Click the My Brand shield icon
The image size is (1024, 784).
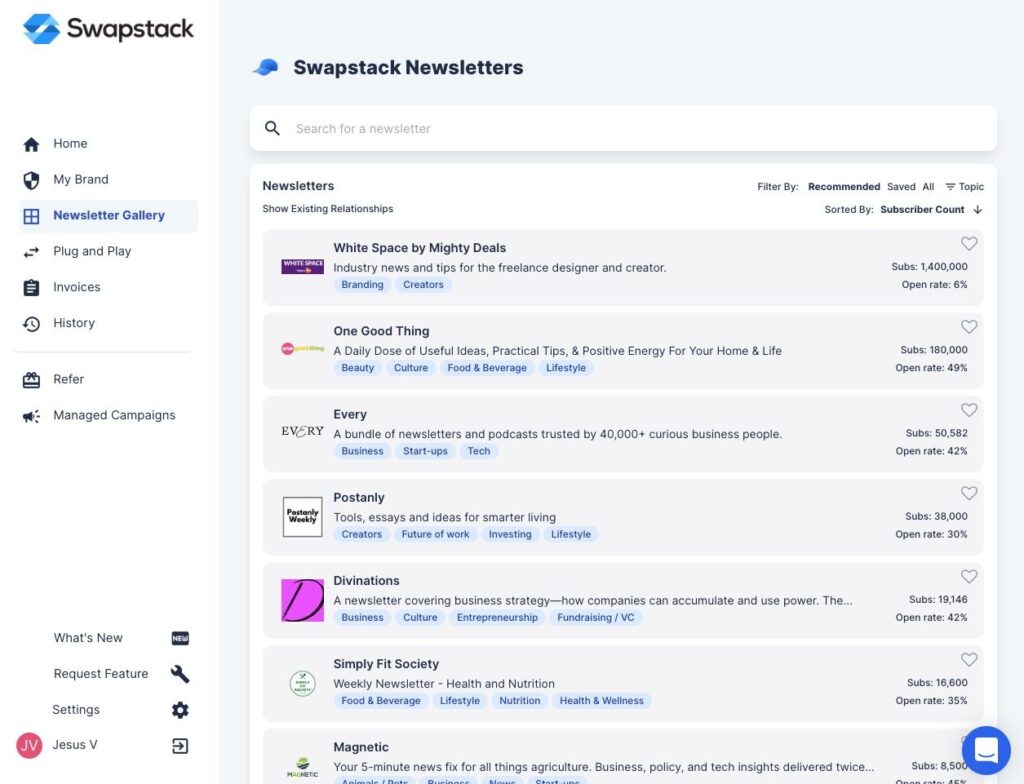coord(31,180)
